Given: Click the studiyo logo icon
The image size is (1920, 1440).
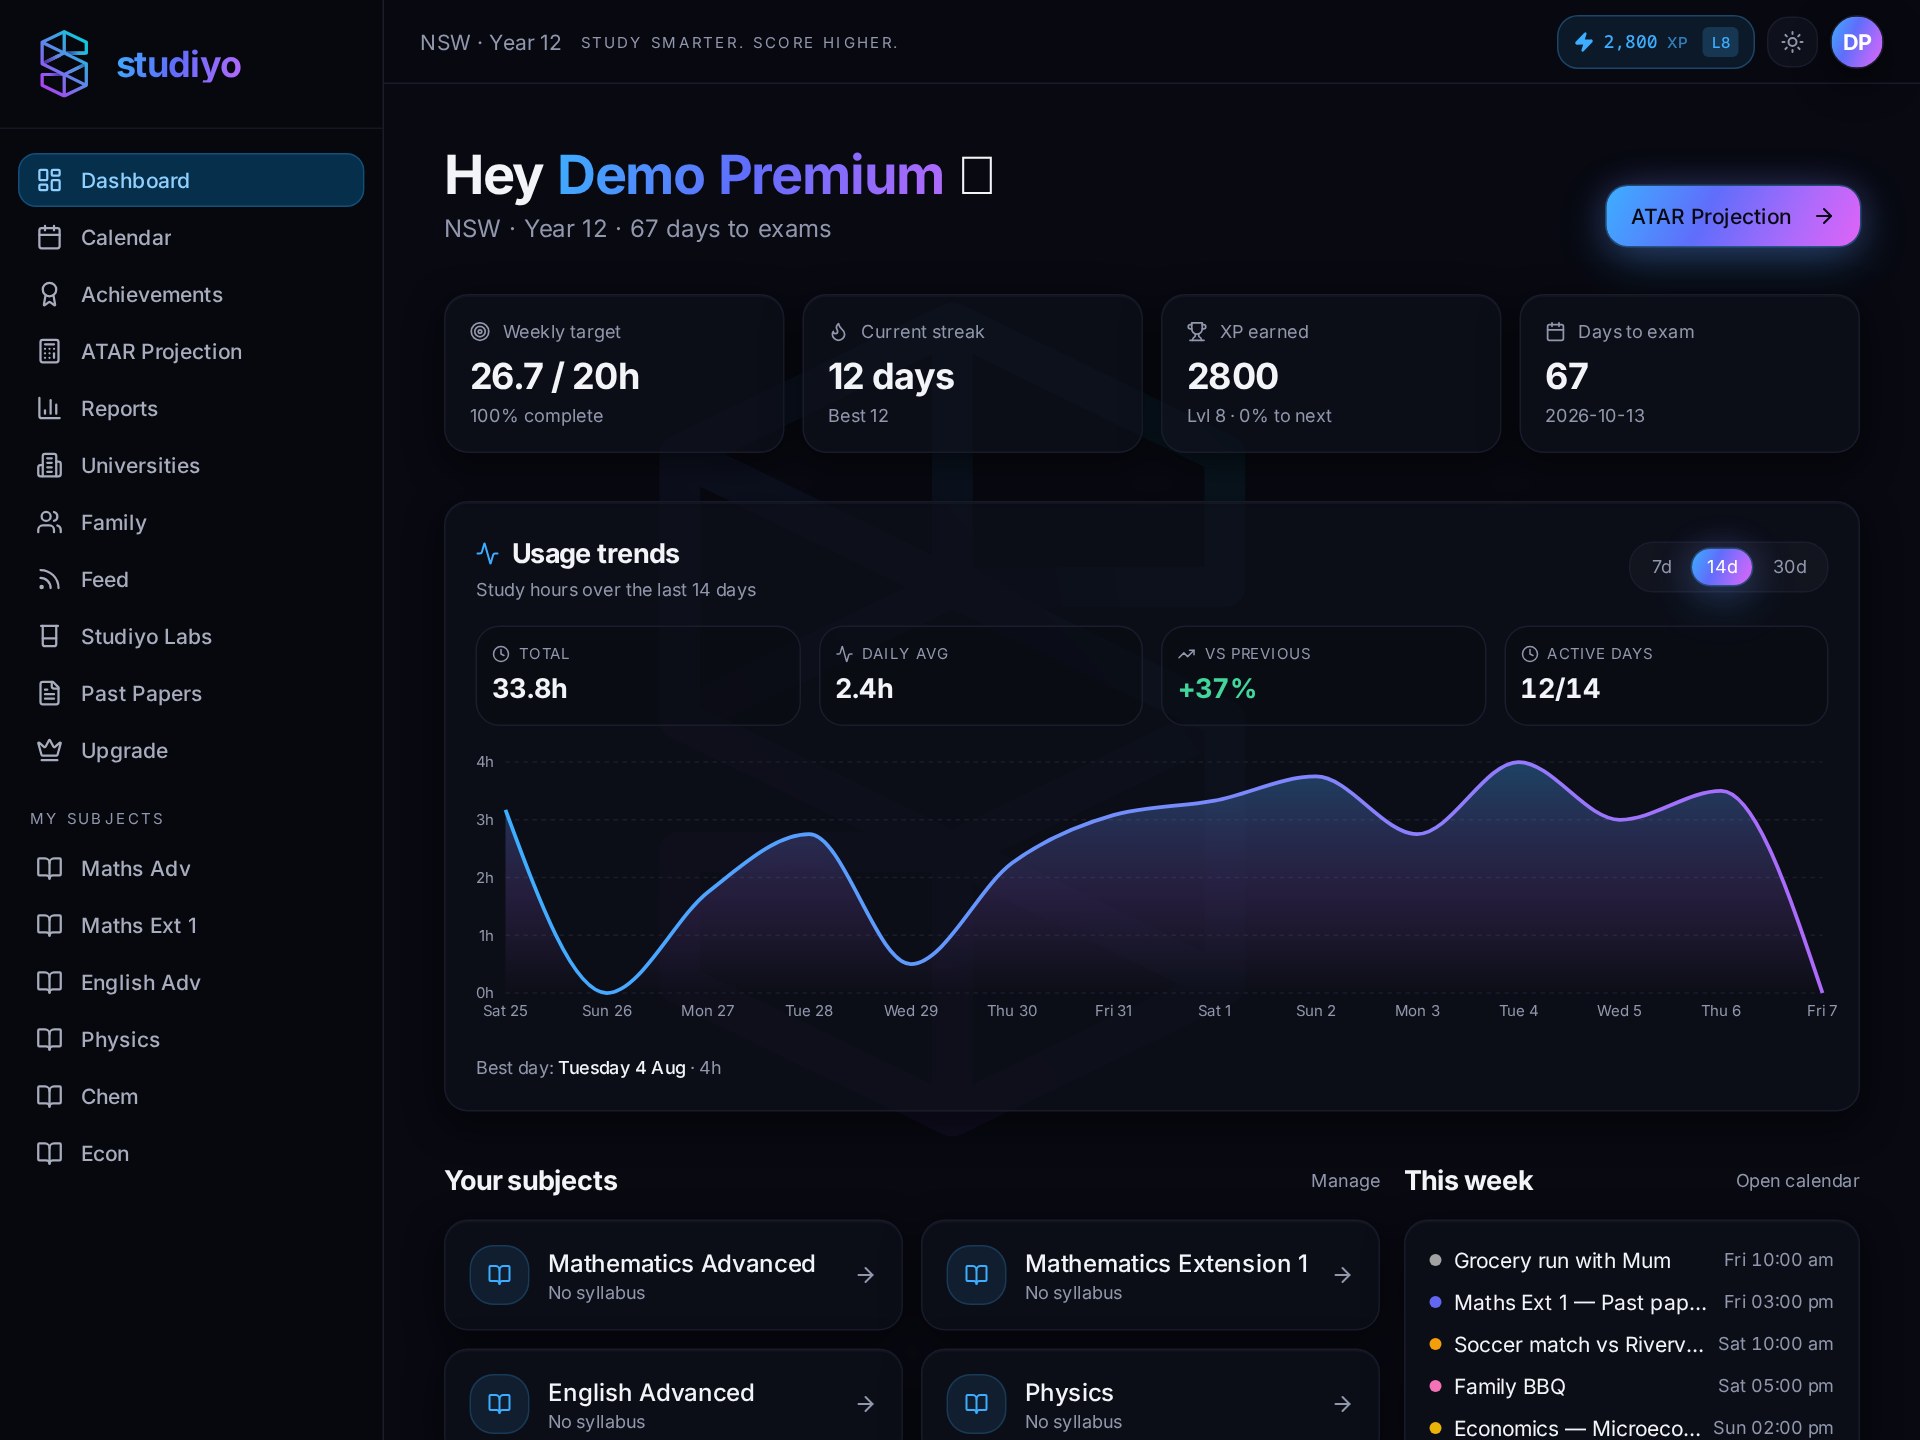Looking at the screenshot, I should click(x=64, y=64).
